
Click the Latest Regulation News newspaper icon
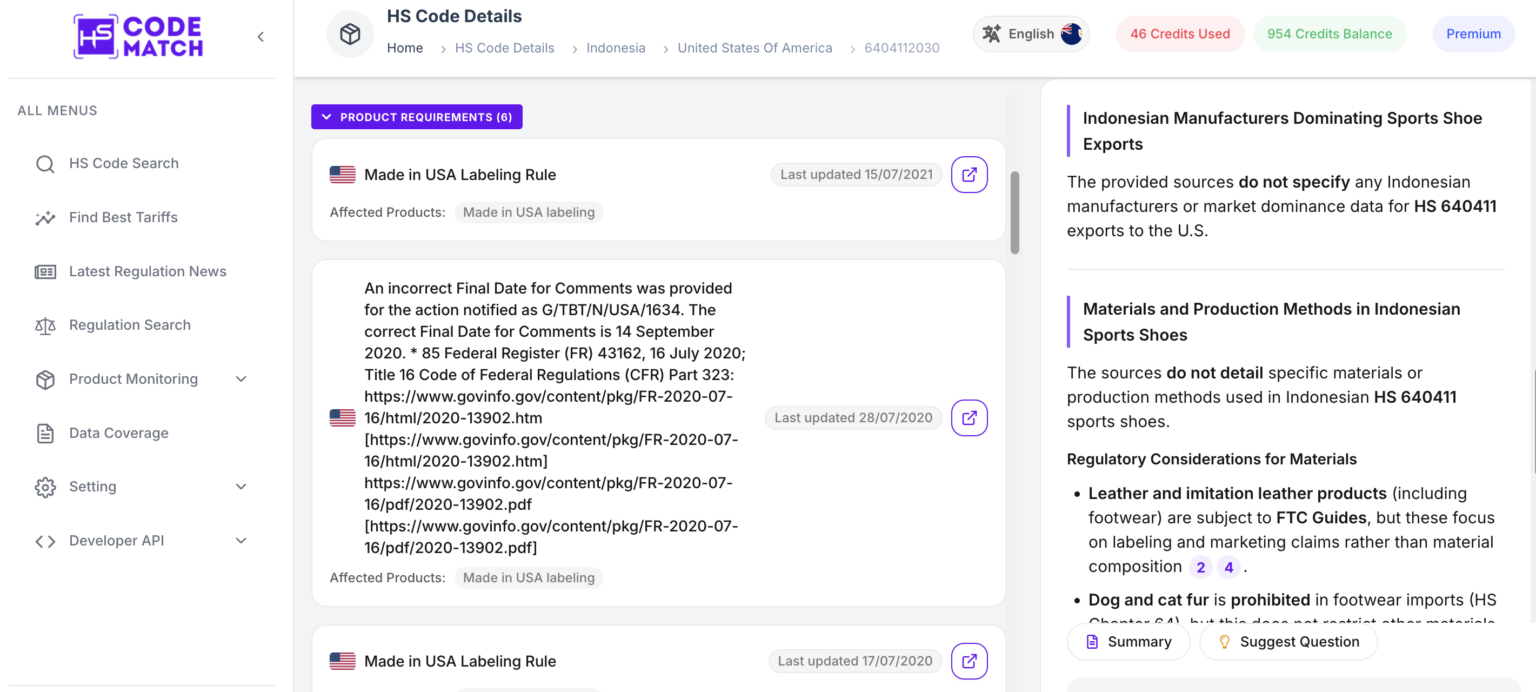pyautogui.click(x=45, y=272)
